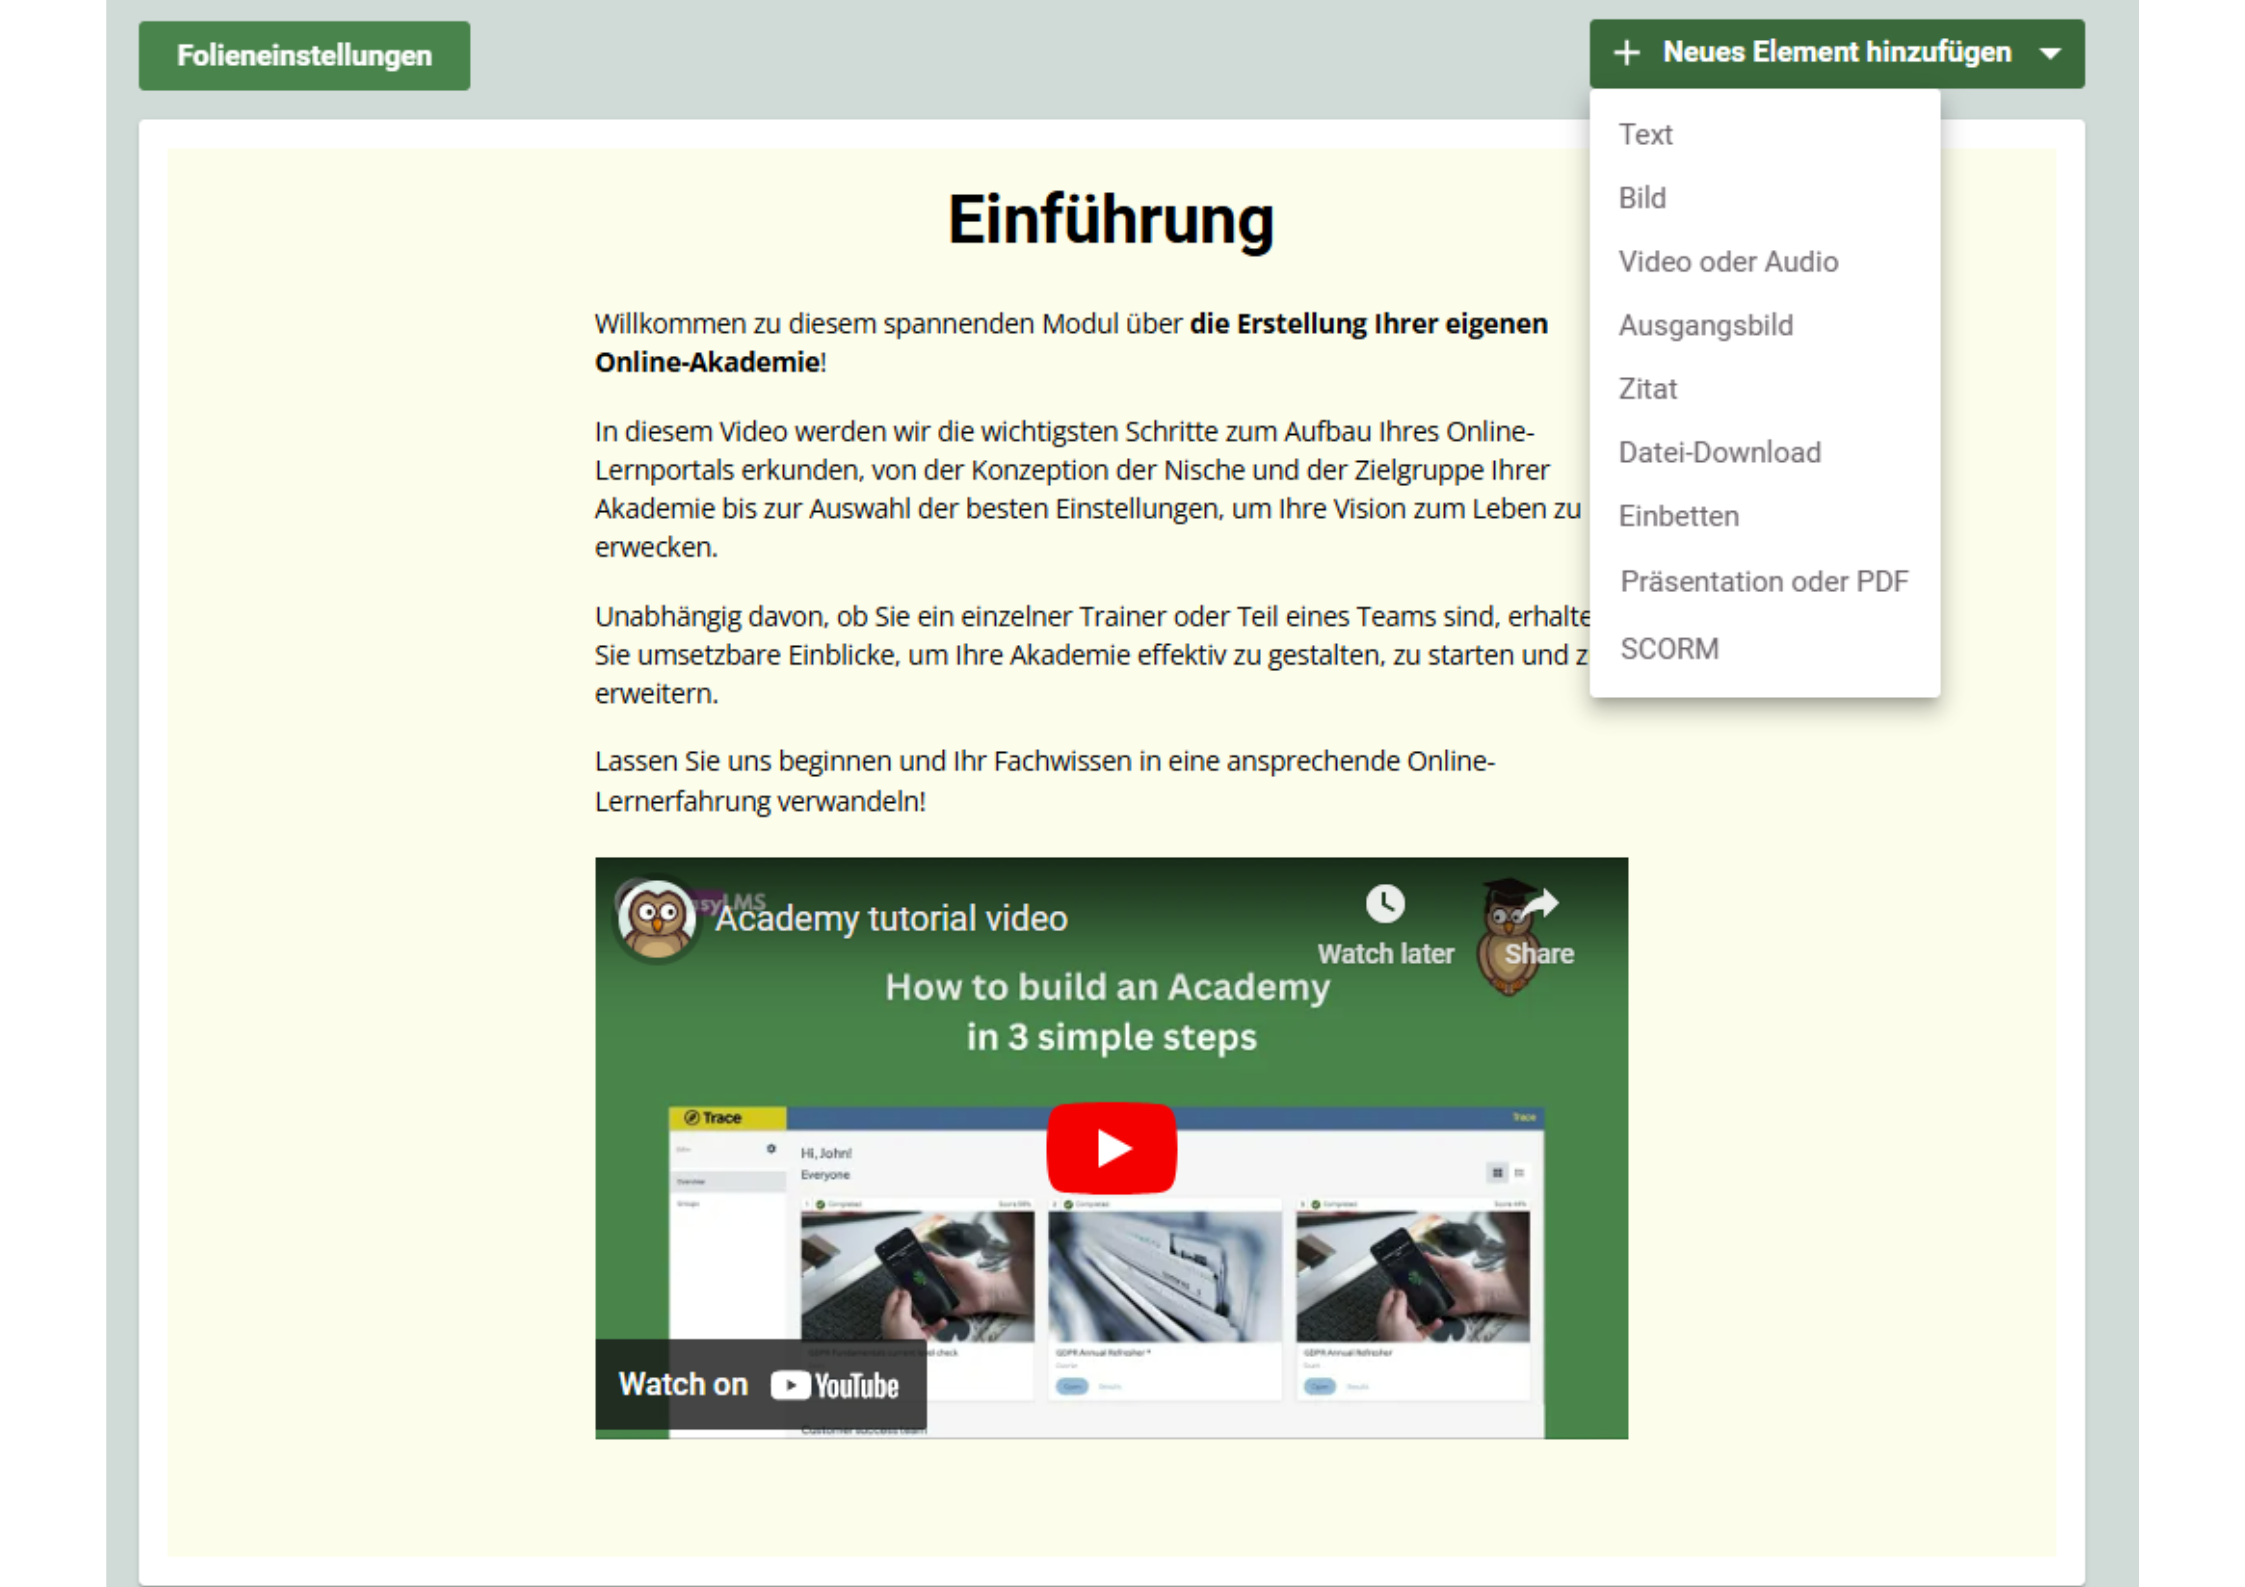Viewport: 2245px width, 1587px height.
Task: Choose the Einbetten option
Action: click(1678, 516)
